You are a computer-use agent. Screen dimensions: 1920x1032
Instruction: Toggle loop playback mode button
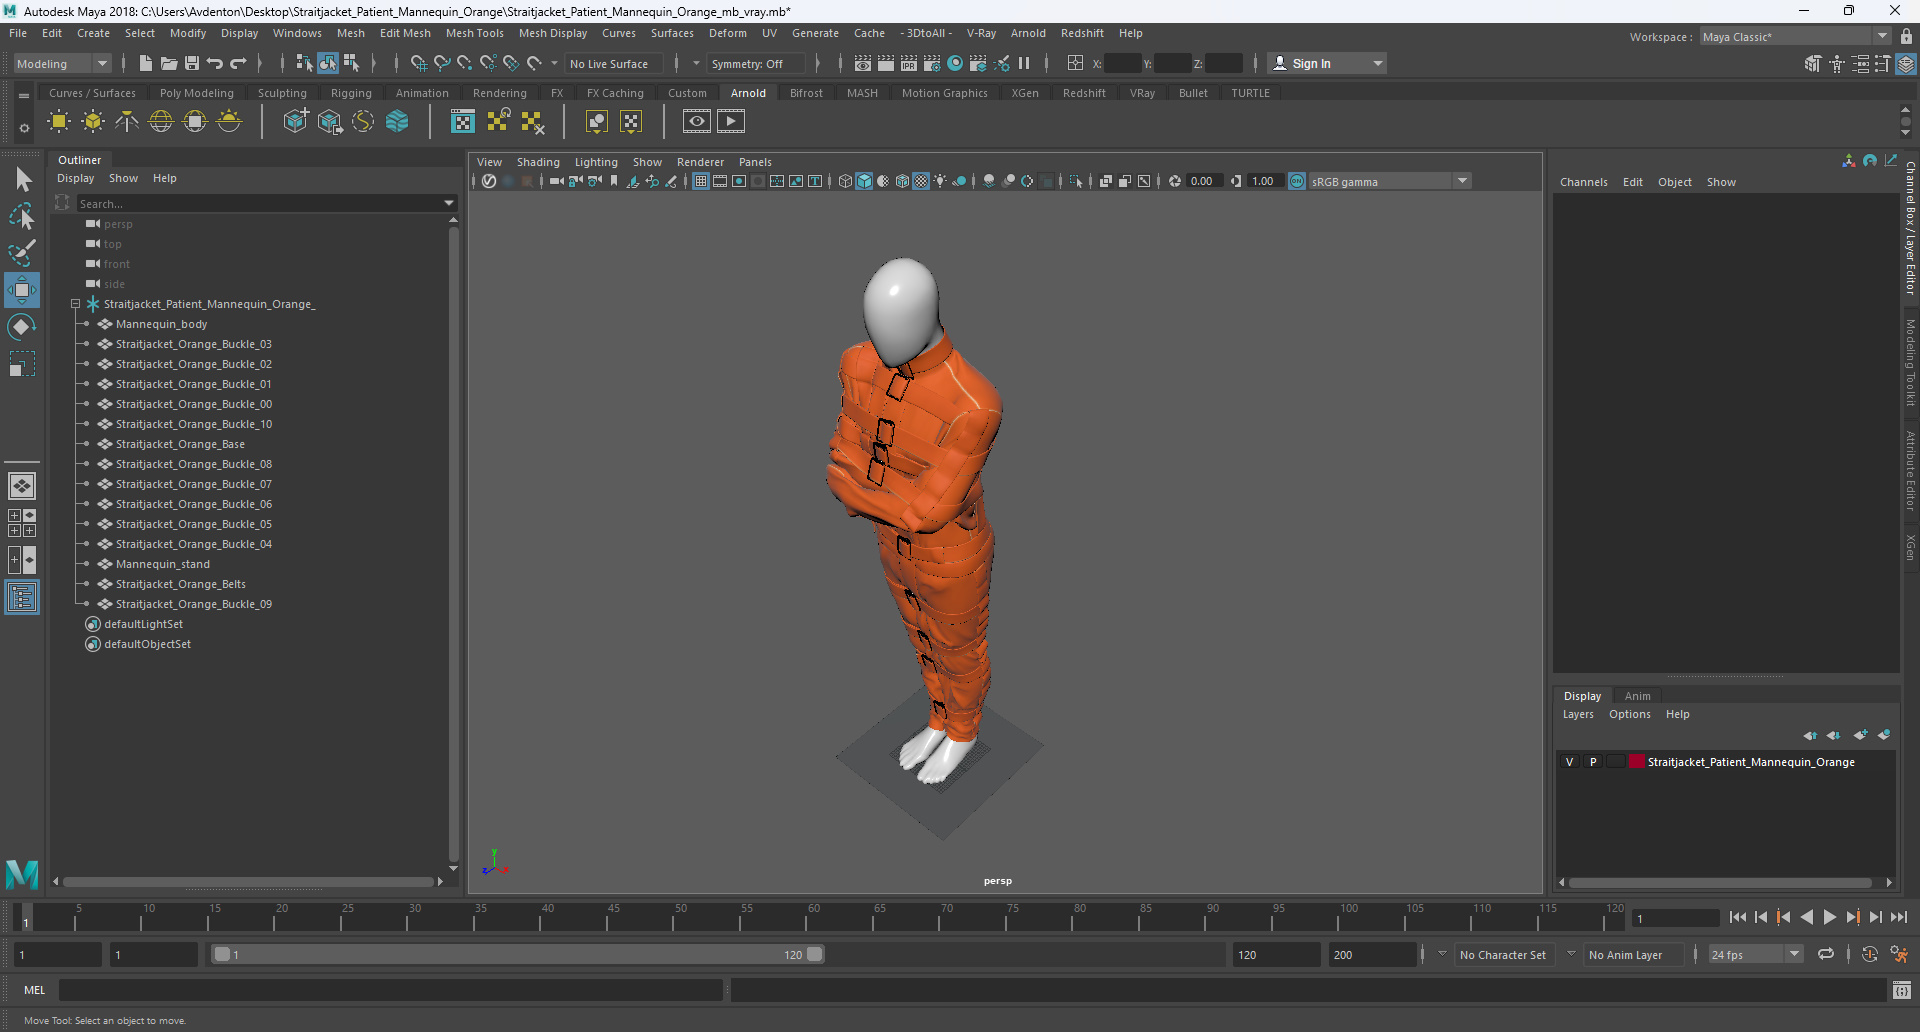(x=1826, y=954)
